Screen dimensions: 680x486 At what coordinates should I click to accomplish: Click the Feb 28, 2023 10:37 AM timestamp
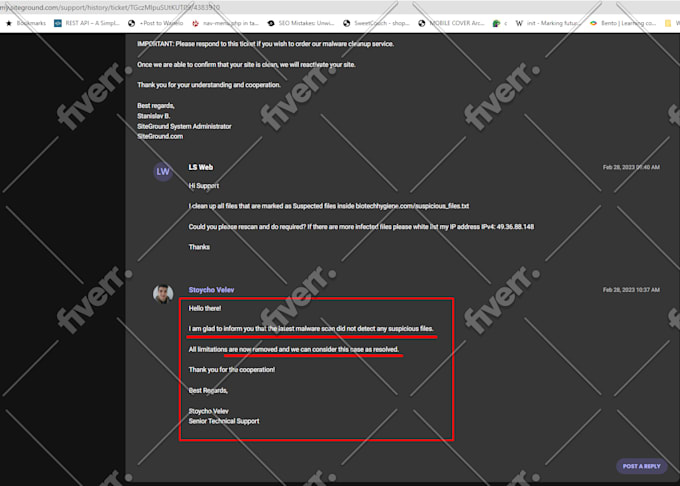631,290
